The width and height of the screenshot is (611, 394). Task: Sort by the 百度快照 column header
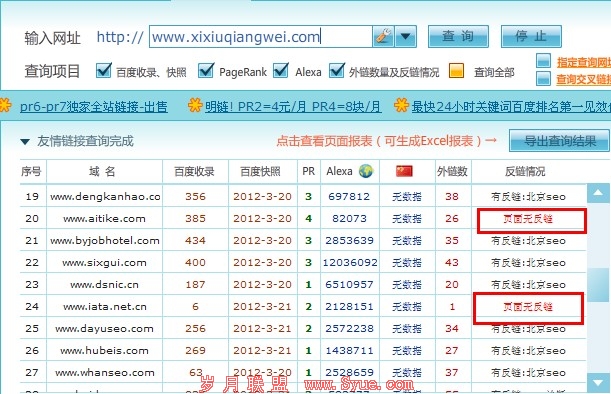[x=260, y=171]
